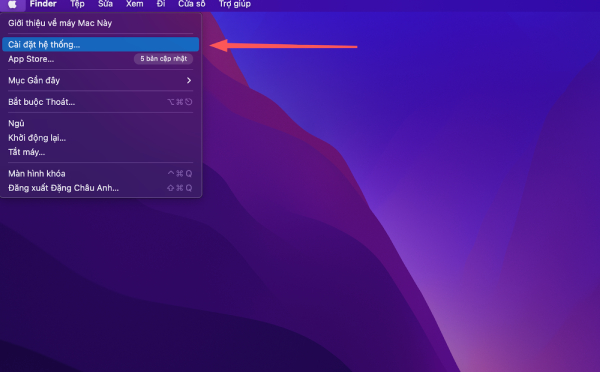Image resolution: width=600 pixels, height=372 pixels.
Task: Click the 5 bản cập nhật badge
Action: tap(163, 59)
